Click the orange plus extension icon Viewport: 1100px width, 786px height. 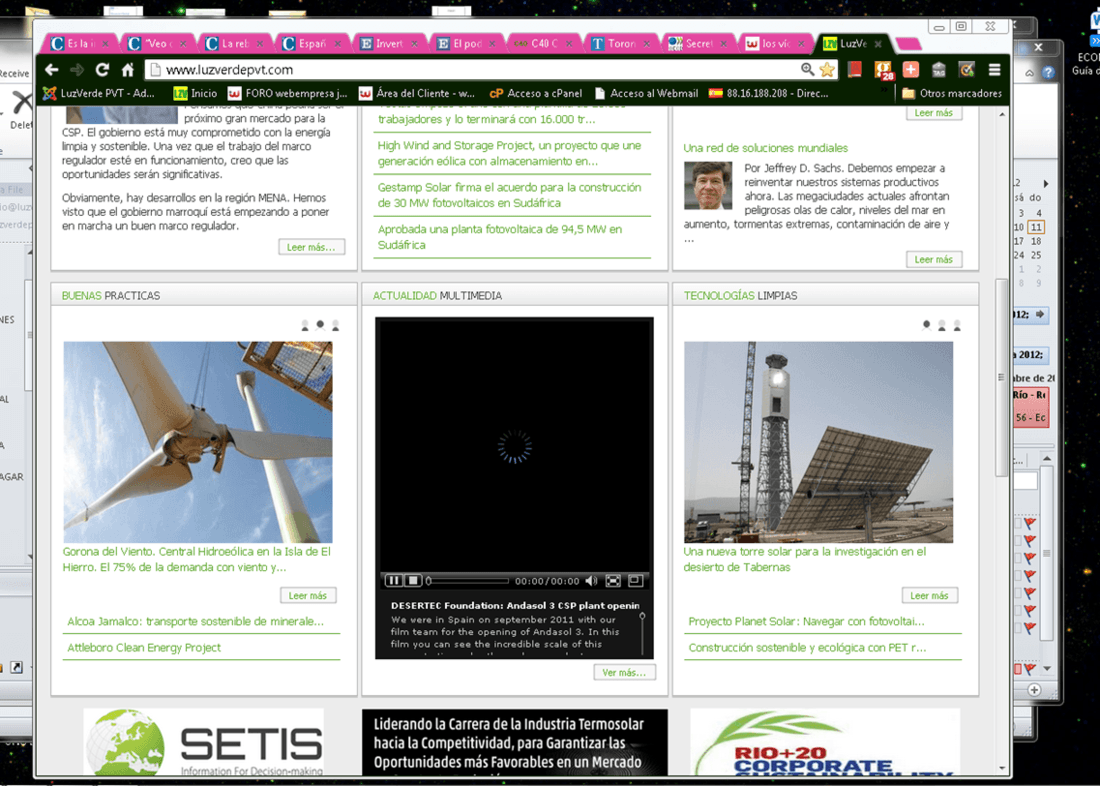[x=911, y=69]
